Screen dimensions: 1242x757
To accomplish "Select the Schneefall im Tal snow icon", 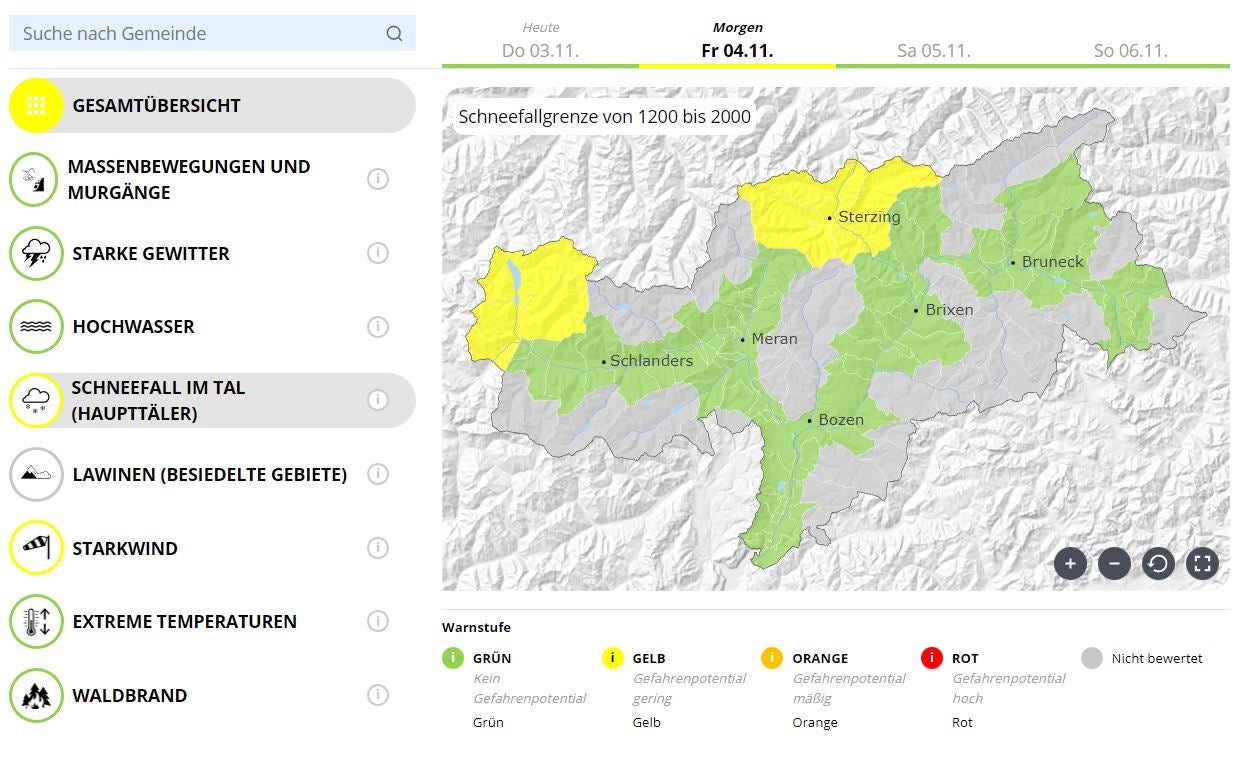I will 36,400.
